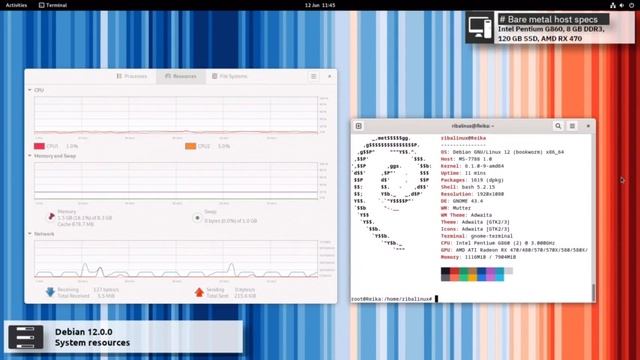This screenshot has width=640, height=360.
Task: Click the Memory and Swap history graph
Action: coord(176,181)
